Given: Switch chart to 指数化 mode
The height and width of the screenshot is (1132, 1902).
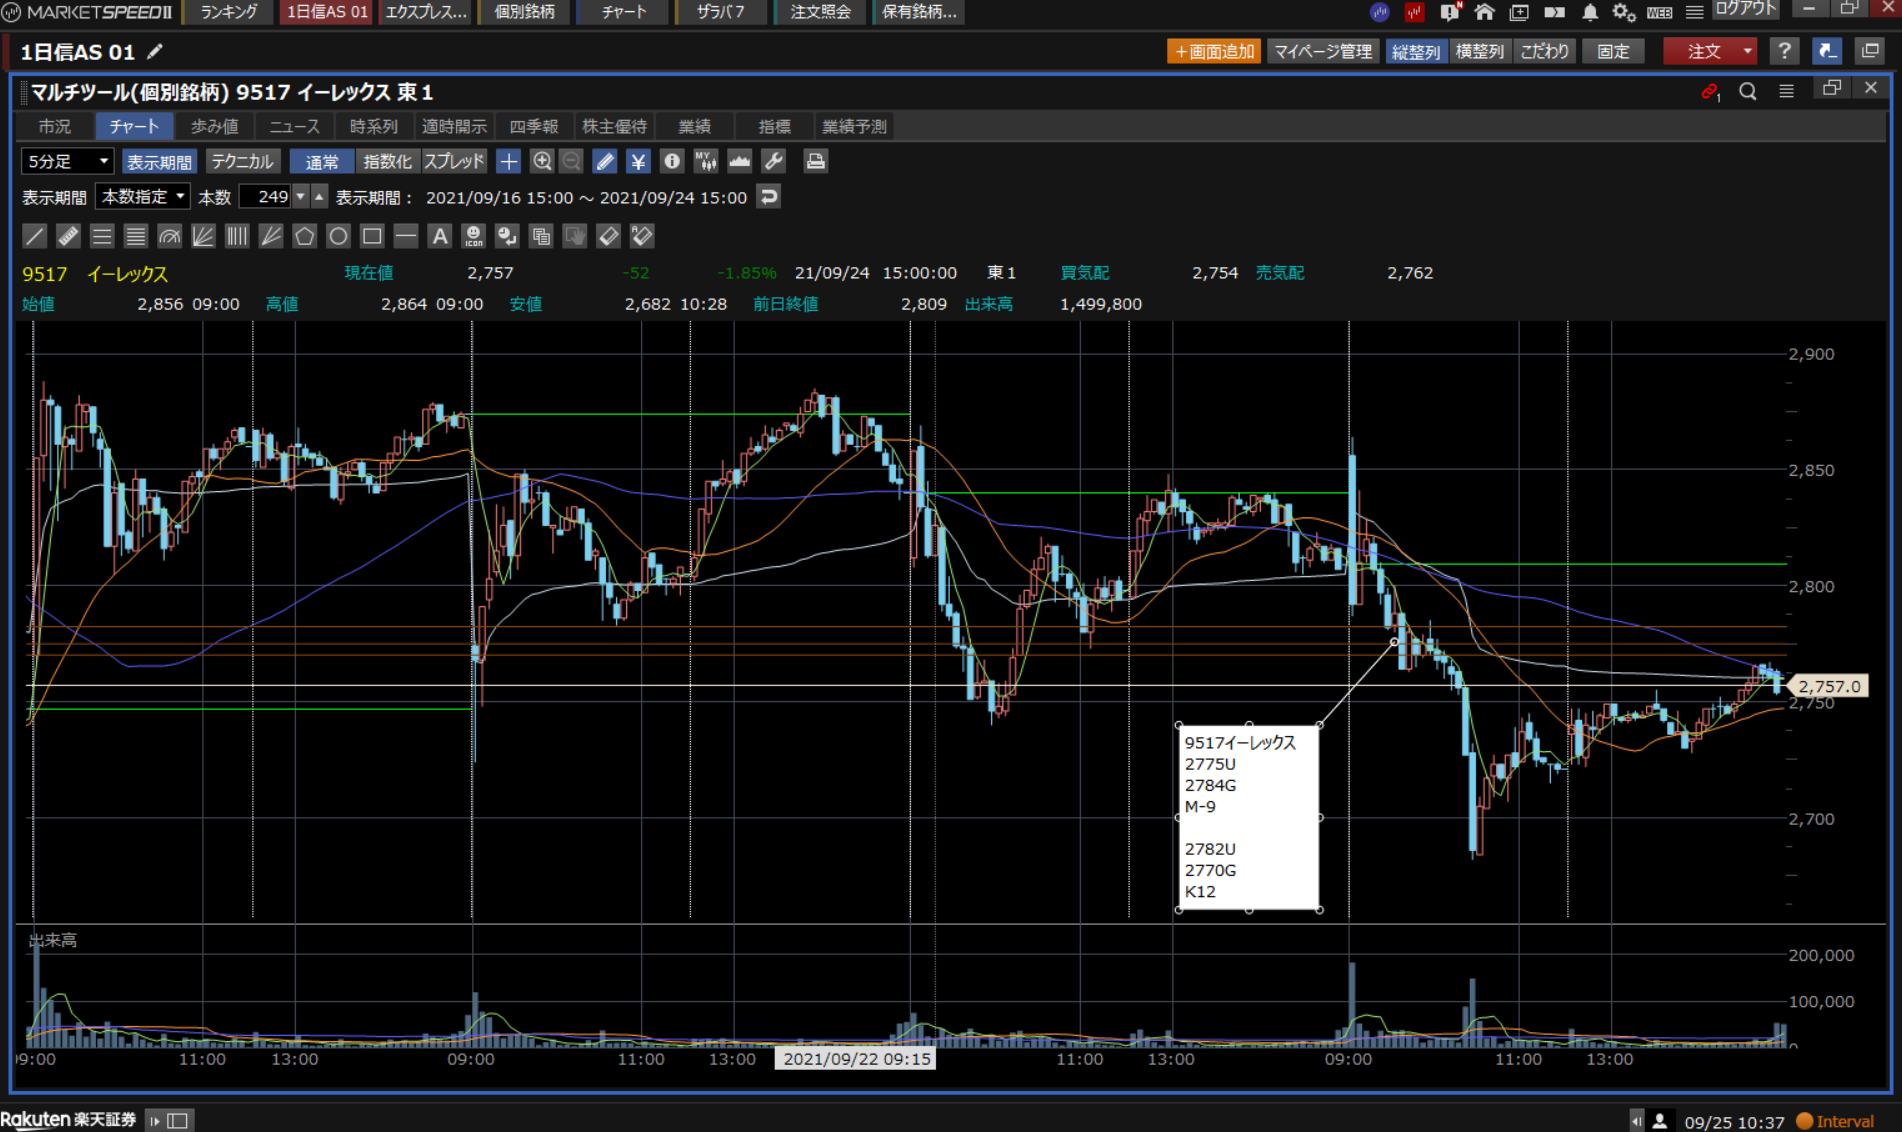Looking at the screenshot, I should point(386,161).
